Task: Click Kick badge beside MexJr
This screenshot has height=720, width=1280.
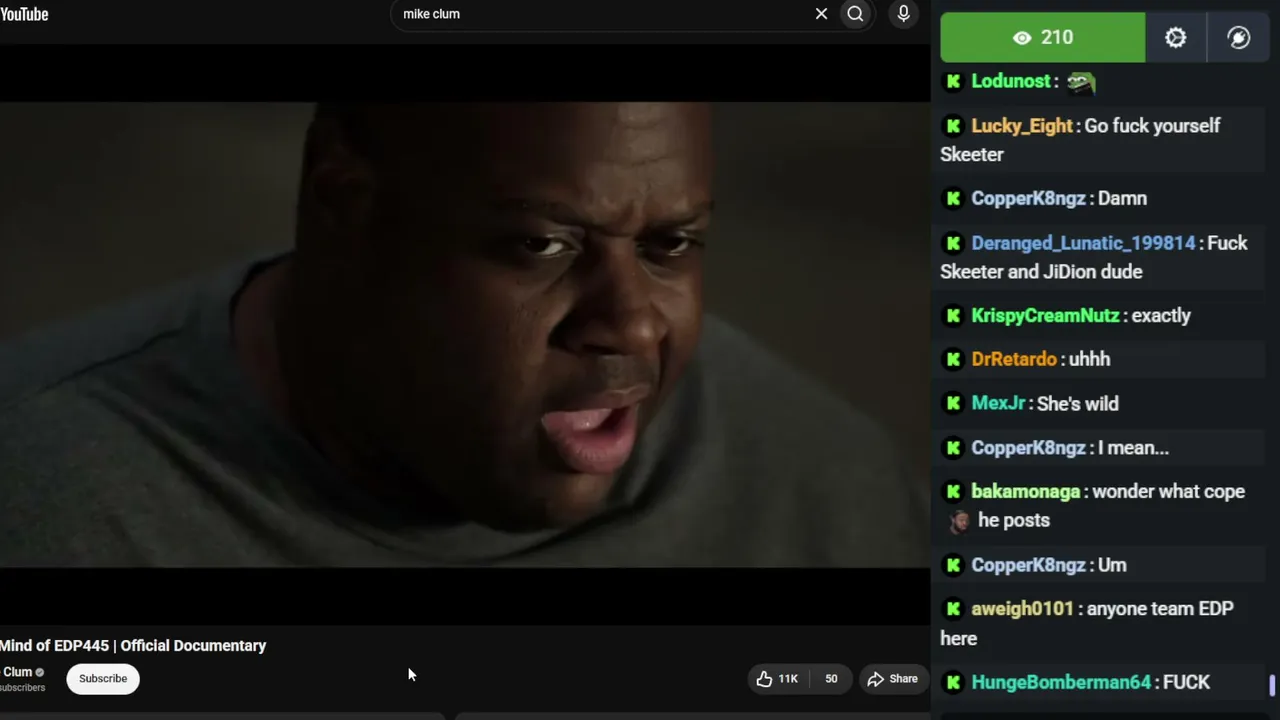Action: tap(953, 404)
